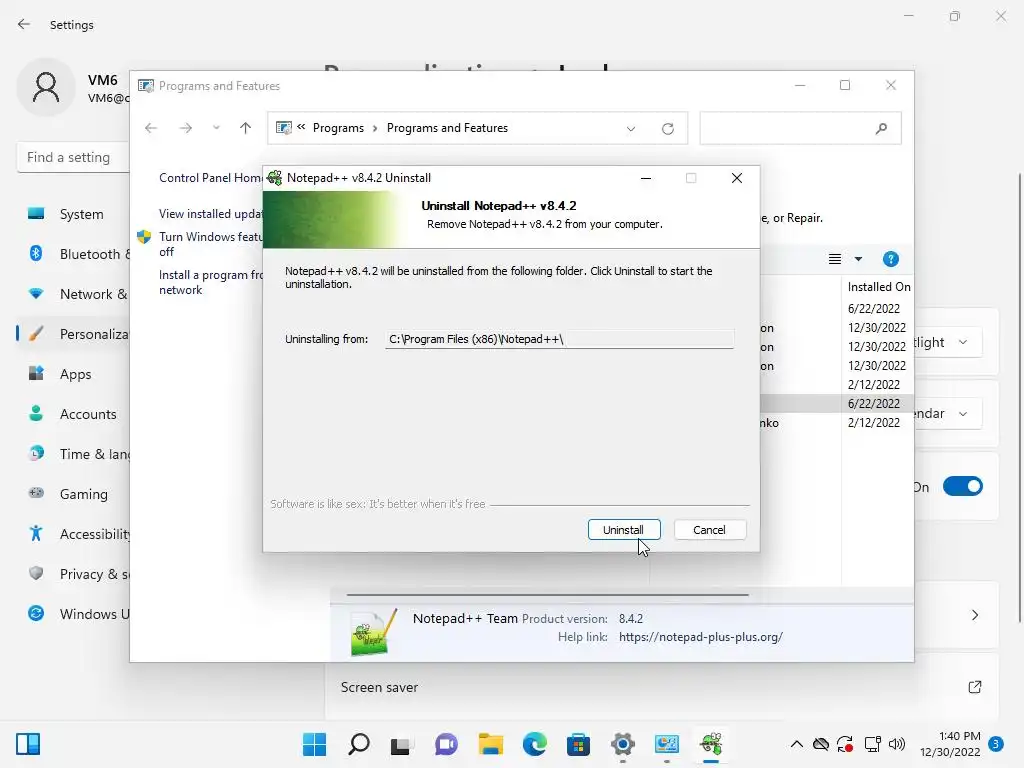1024x768 pixels.
Task: Cancel the Notepad++ uninstall dialog
Action: click(709, 530)
